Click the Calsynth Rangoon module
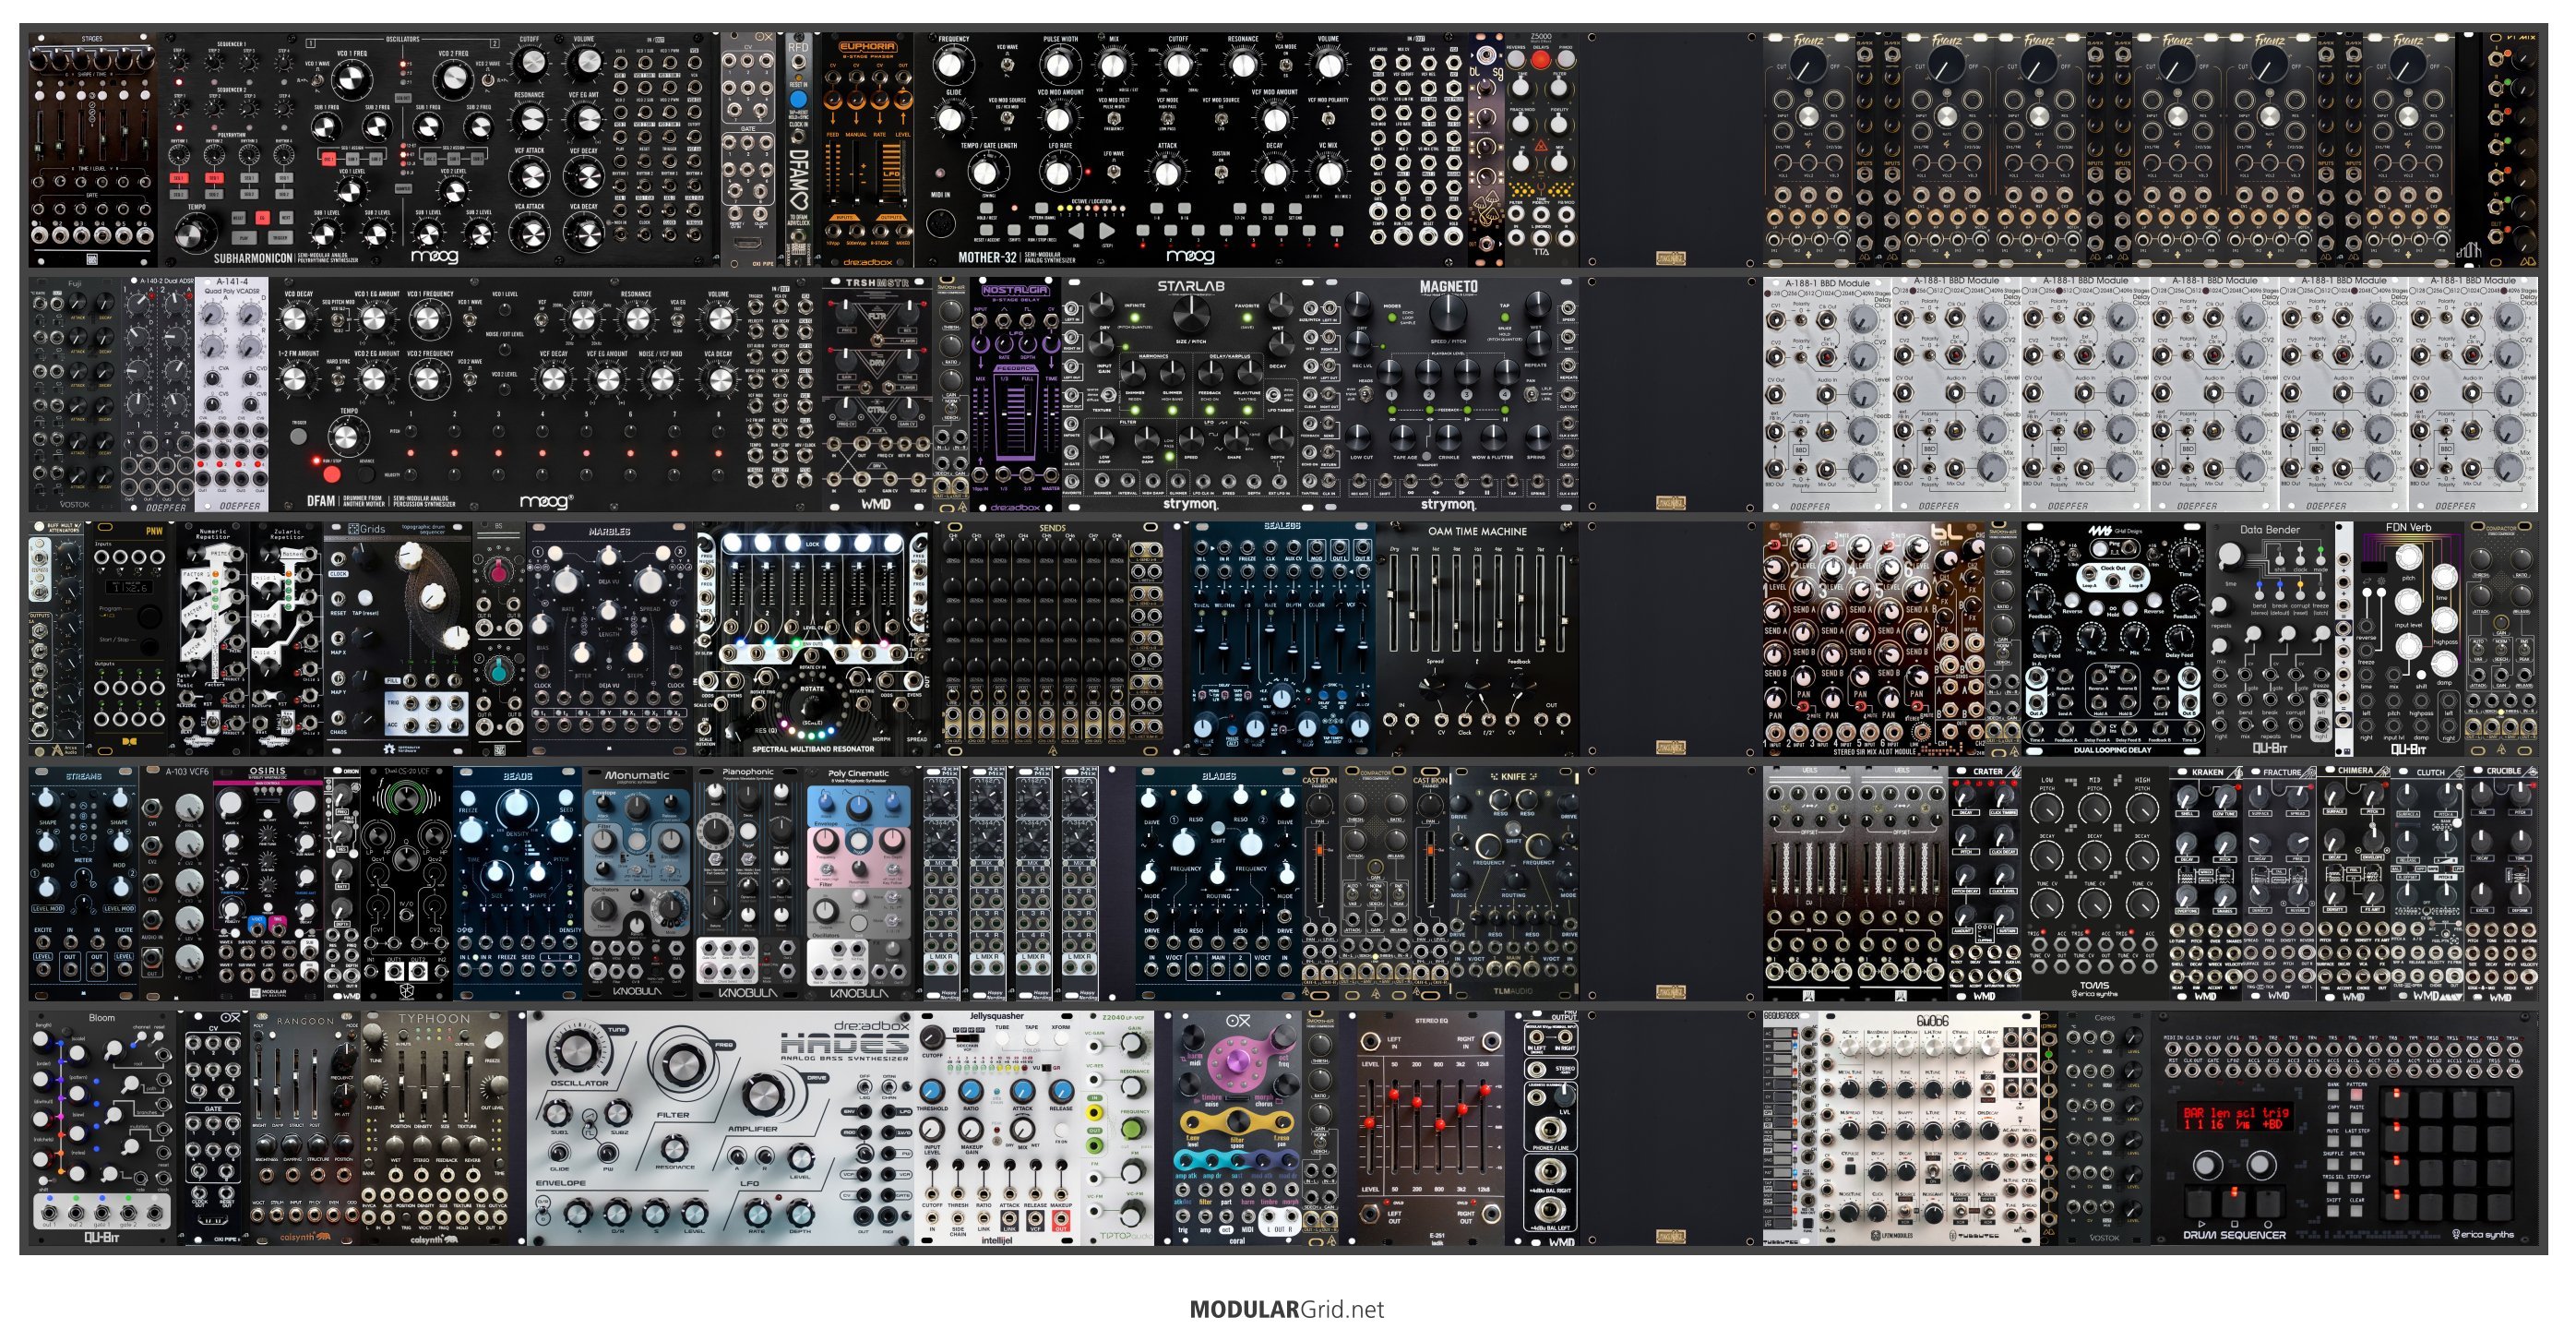The height and width of the screenshot is (1329, 2576). click(x=304, y=1127)
